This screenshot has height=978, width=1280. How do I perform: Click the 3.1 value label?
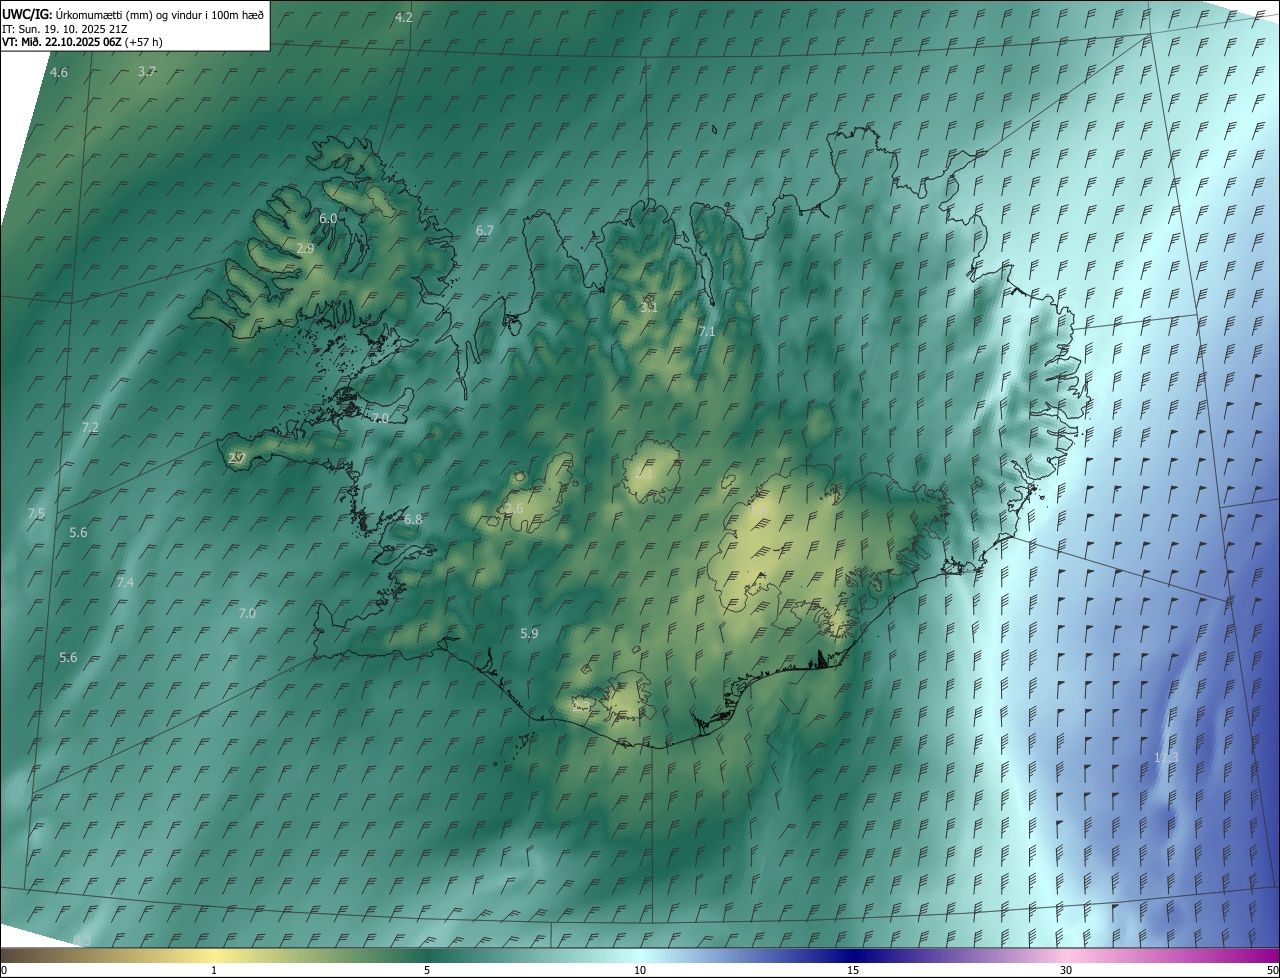pyautogui.click(x=649, y=307)
